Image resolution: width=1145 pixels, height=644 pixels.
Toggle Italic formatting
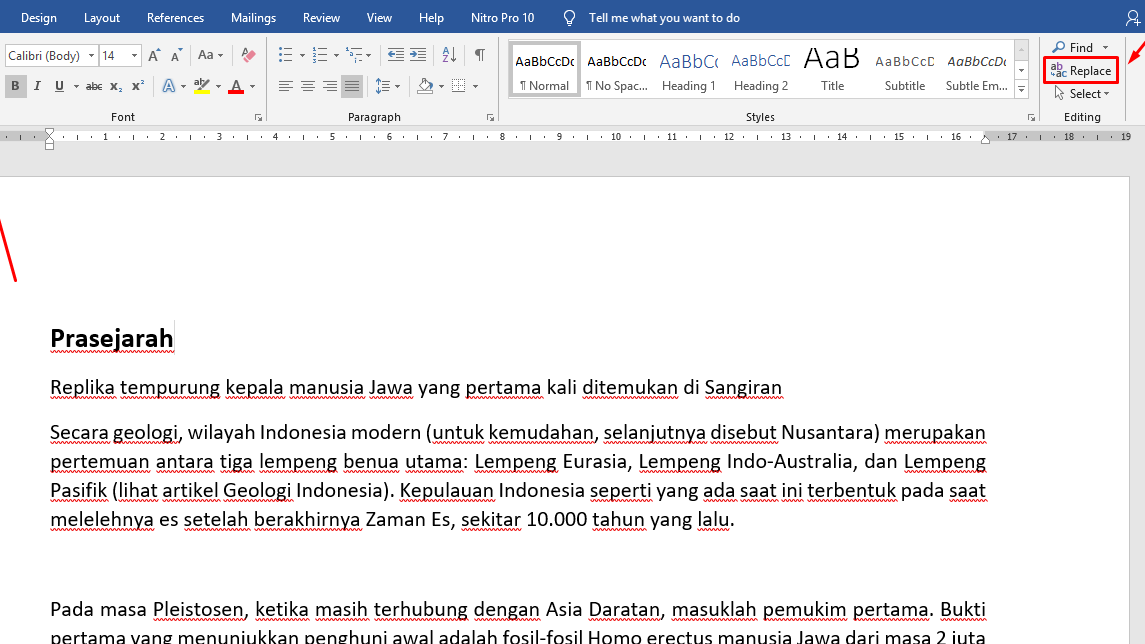(37, 86)
